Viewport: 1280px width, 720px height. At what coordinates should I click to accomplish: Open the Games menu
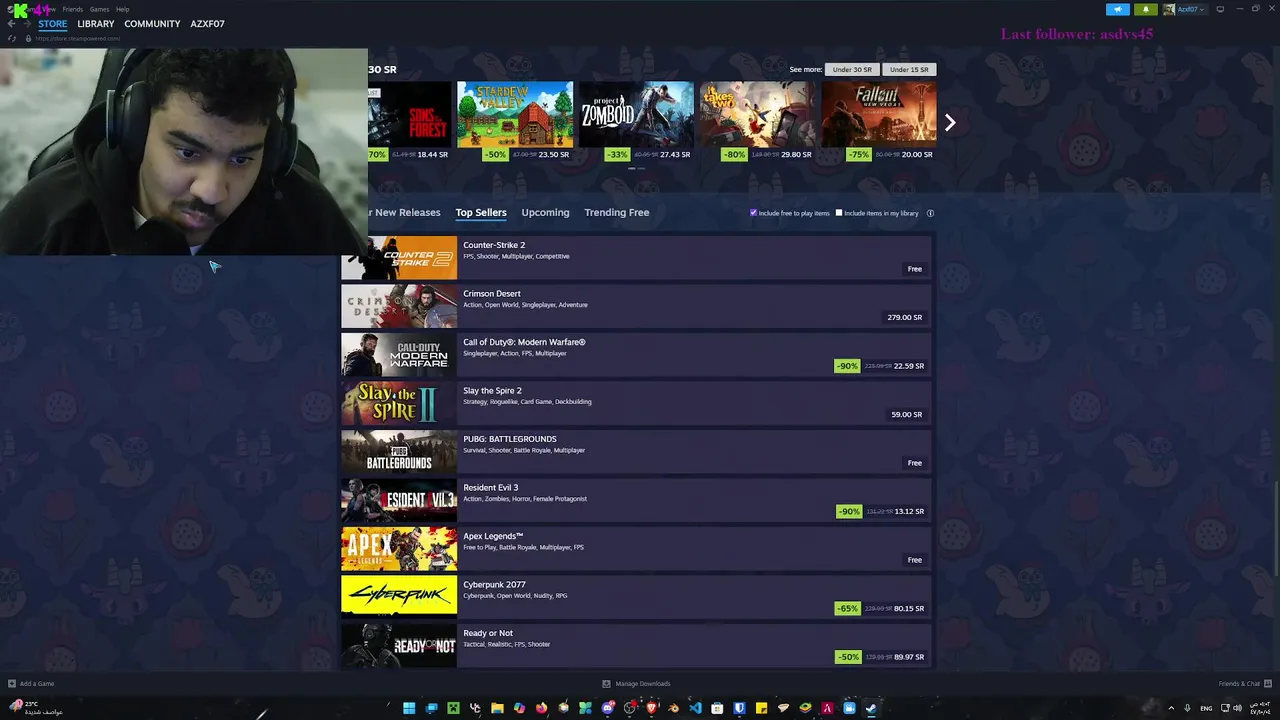pos(99,9)
